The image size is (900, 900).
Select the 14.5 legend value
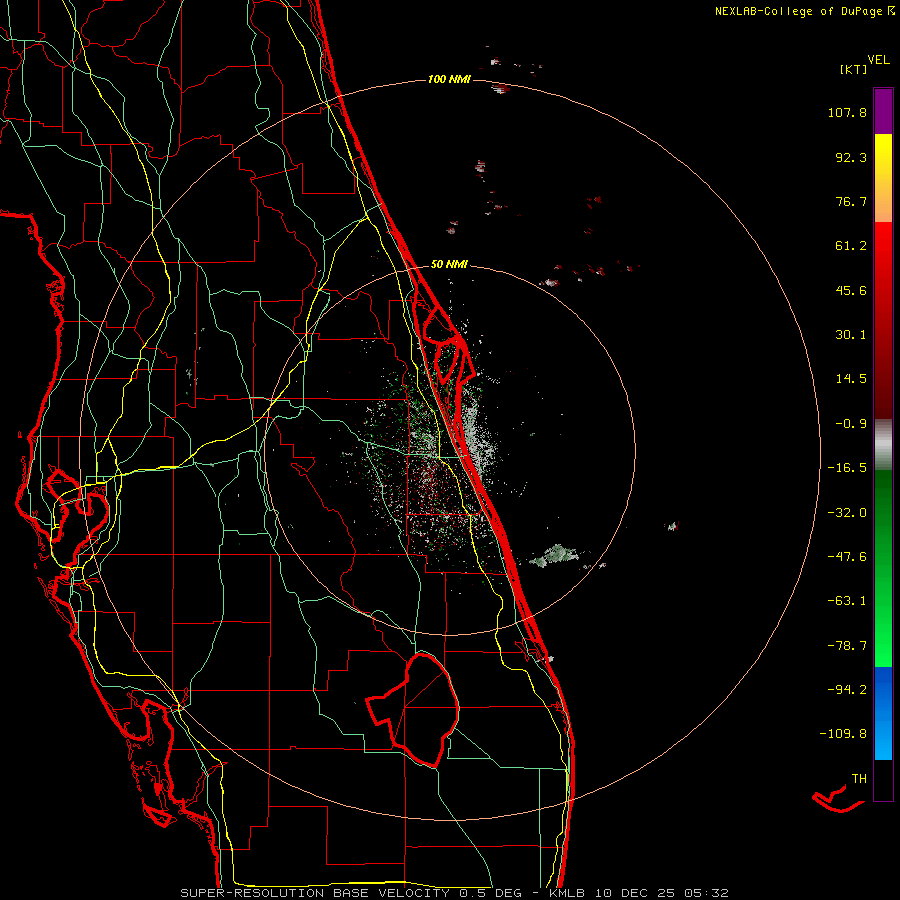click(851, 379)
